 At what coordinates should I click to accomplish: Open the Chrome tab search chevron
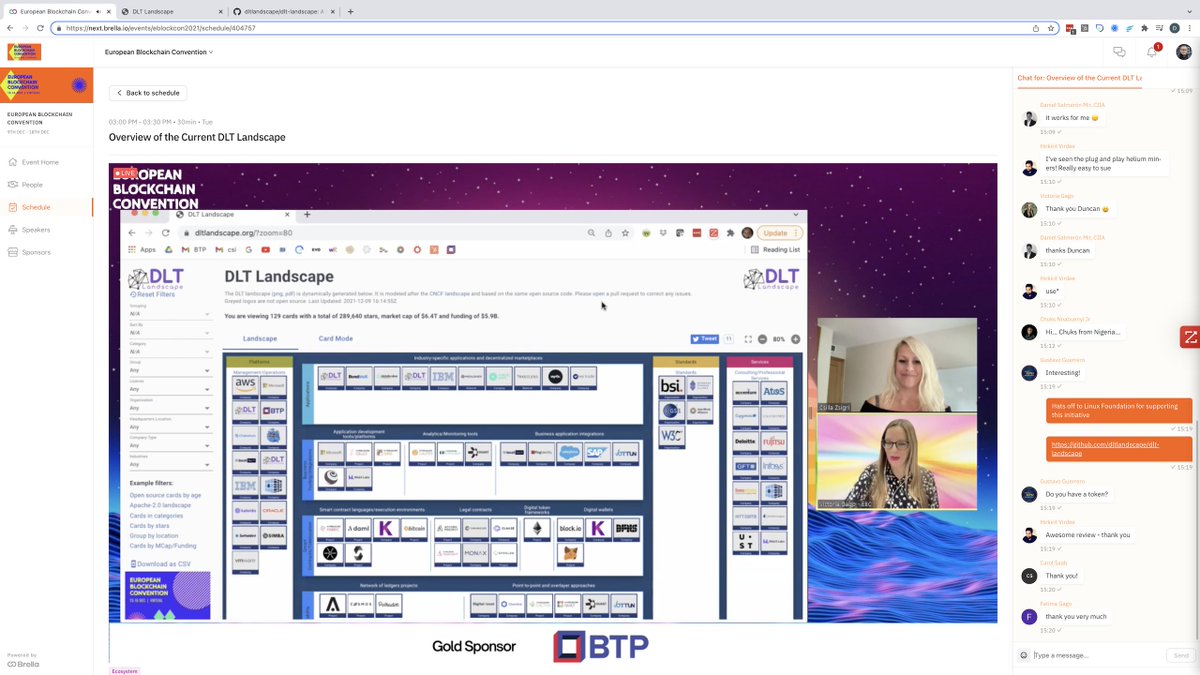click(1188, 11)
